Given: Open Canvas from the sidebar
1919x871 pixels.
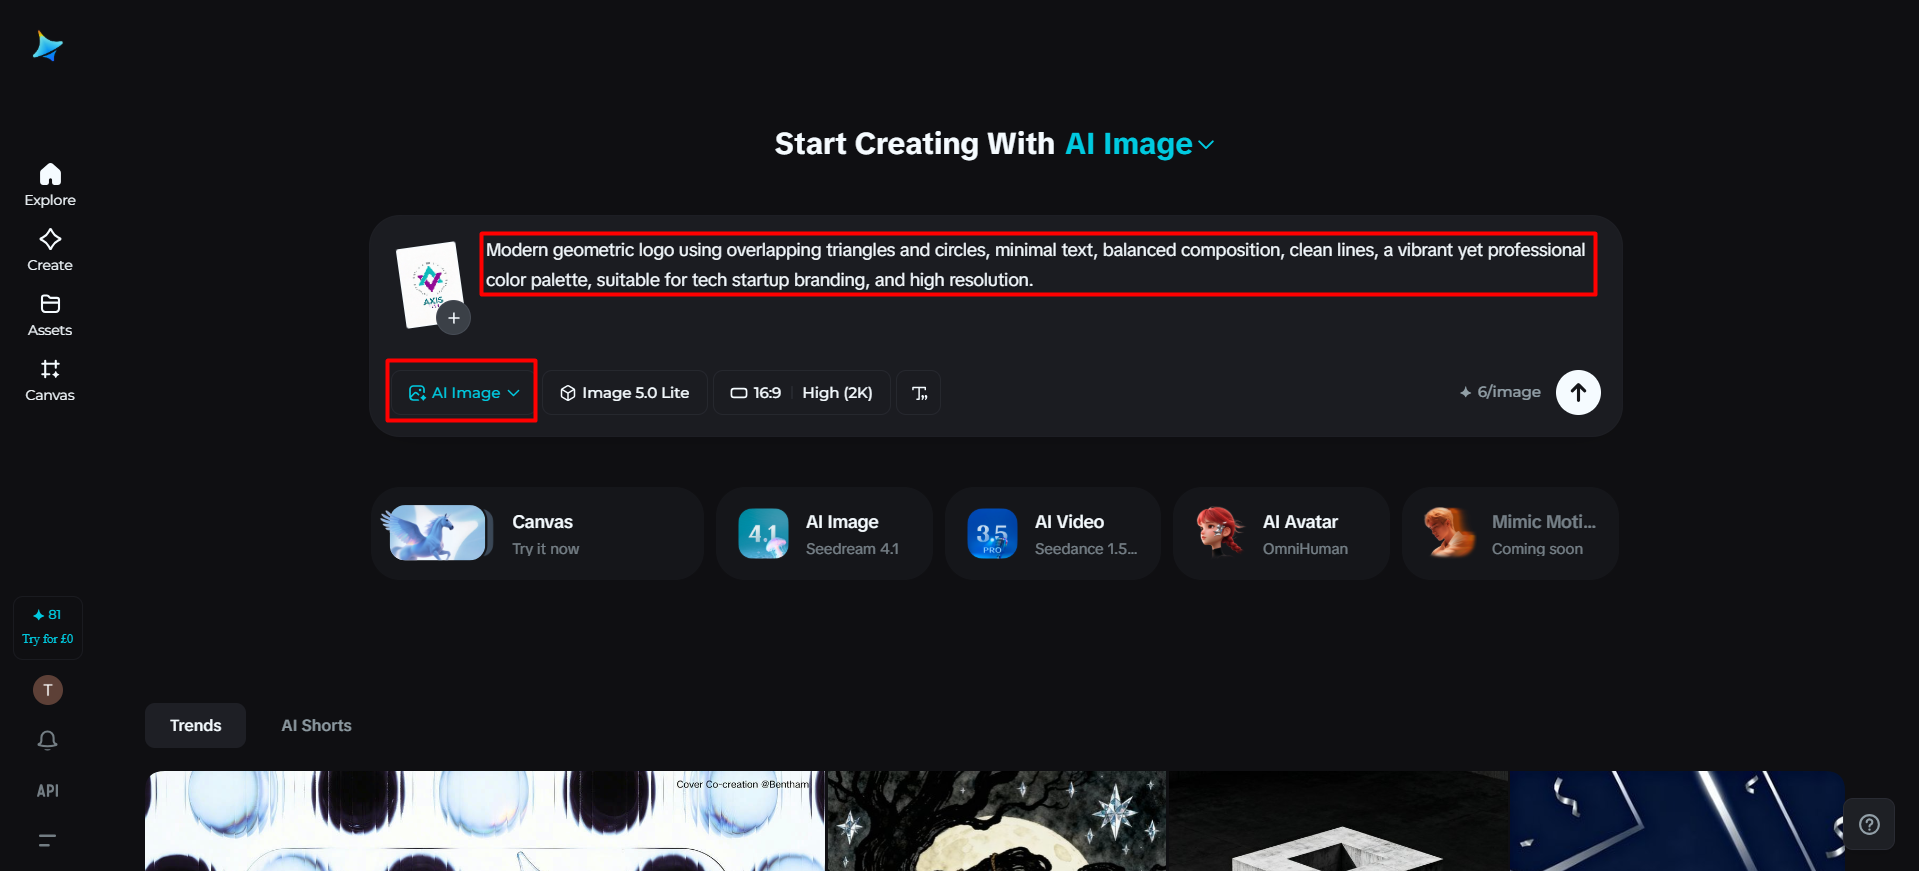Looking at the screenshot, I should pyautogui.click(x=50, y=380).
